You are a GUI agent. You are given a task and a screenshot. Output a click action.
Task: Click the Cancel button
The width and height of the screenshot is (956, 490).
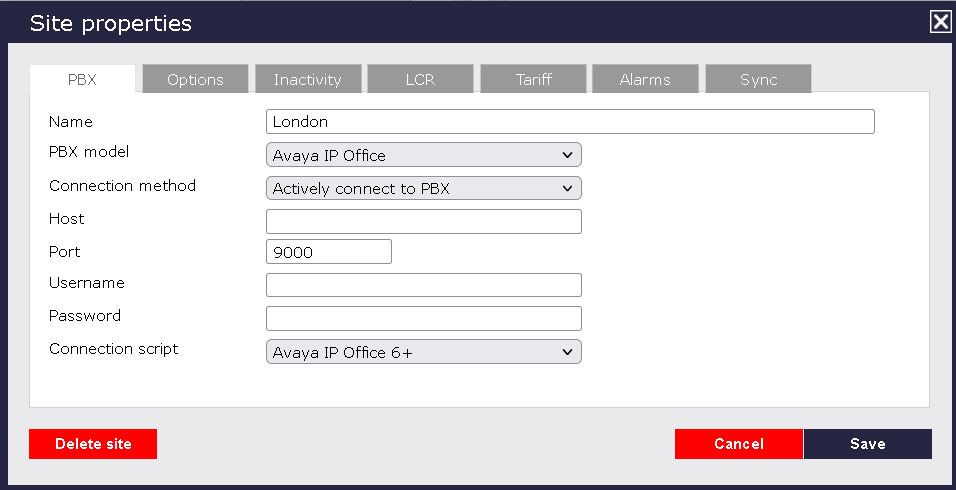coord(738,444)
